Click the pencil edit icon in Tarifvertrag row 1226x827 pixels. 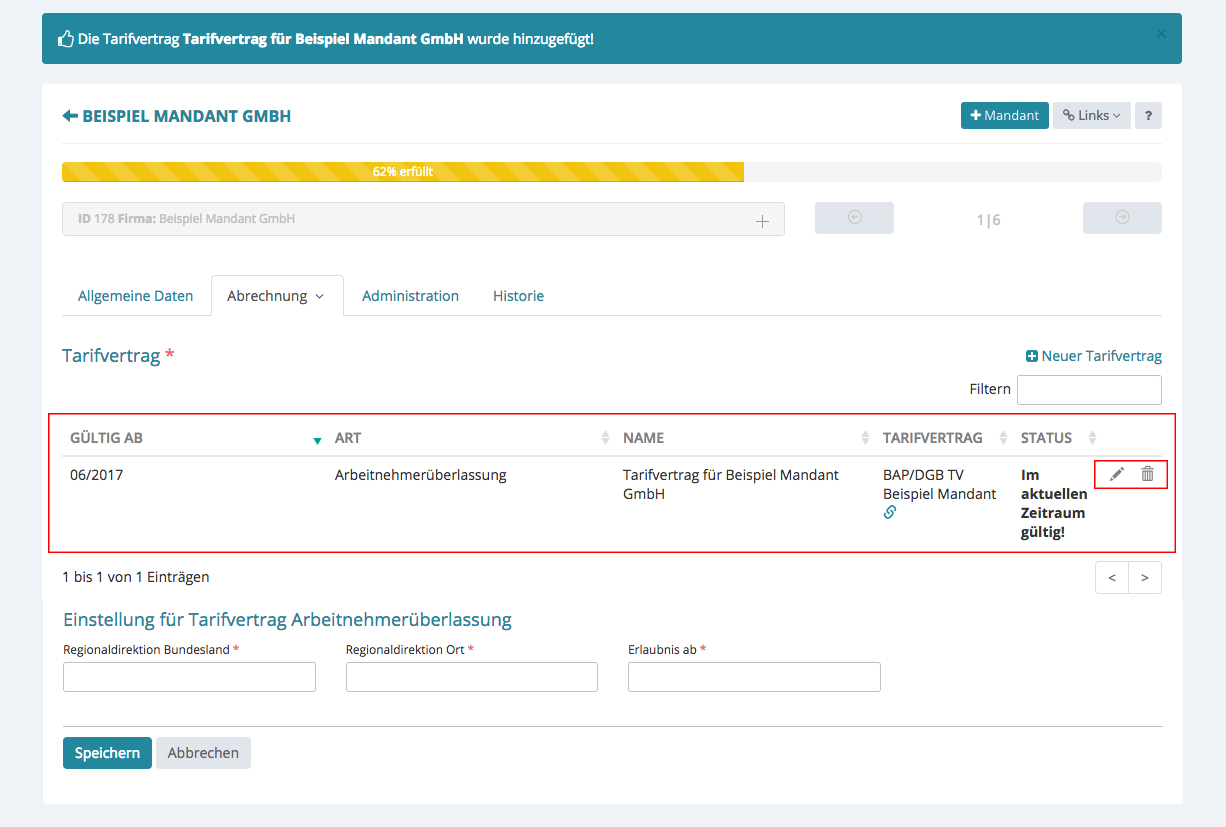[1117, 474]
